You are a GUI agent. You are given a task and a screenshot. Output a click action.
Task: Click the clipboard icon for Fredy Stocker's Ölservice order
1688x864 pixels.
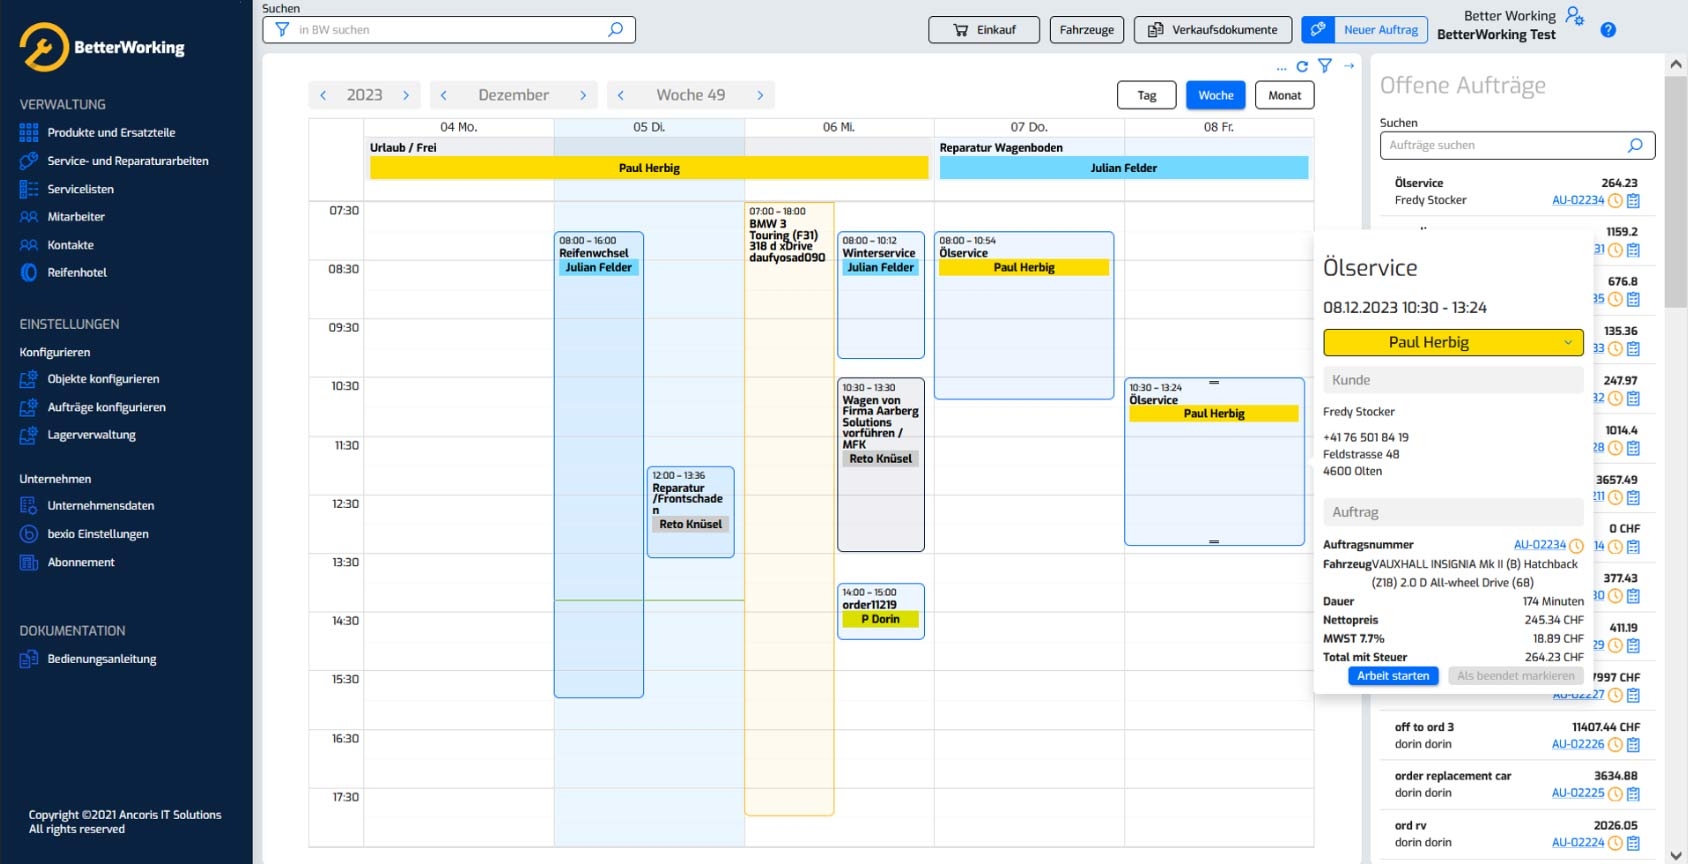point(1634,201)
